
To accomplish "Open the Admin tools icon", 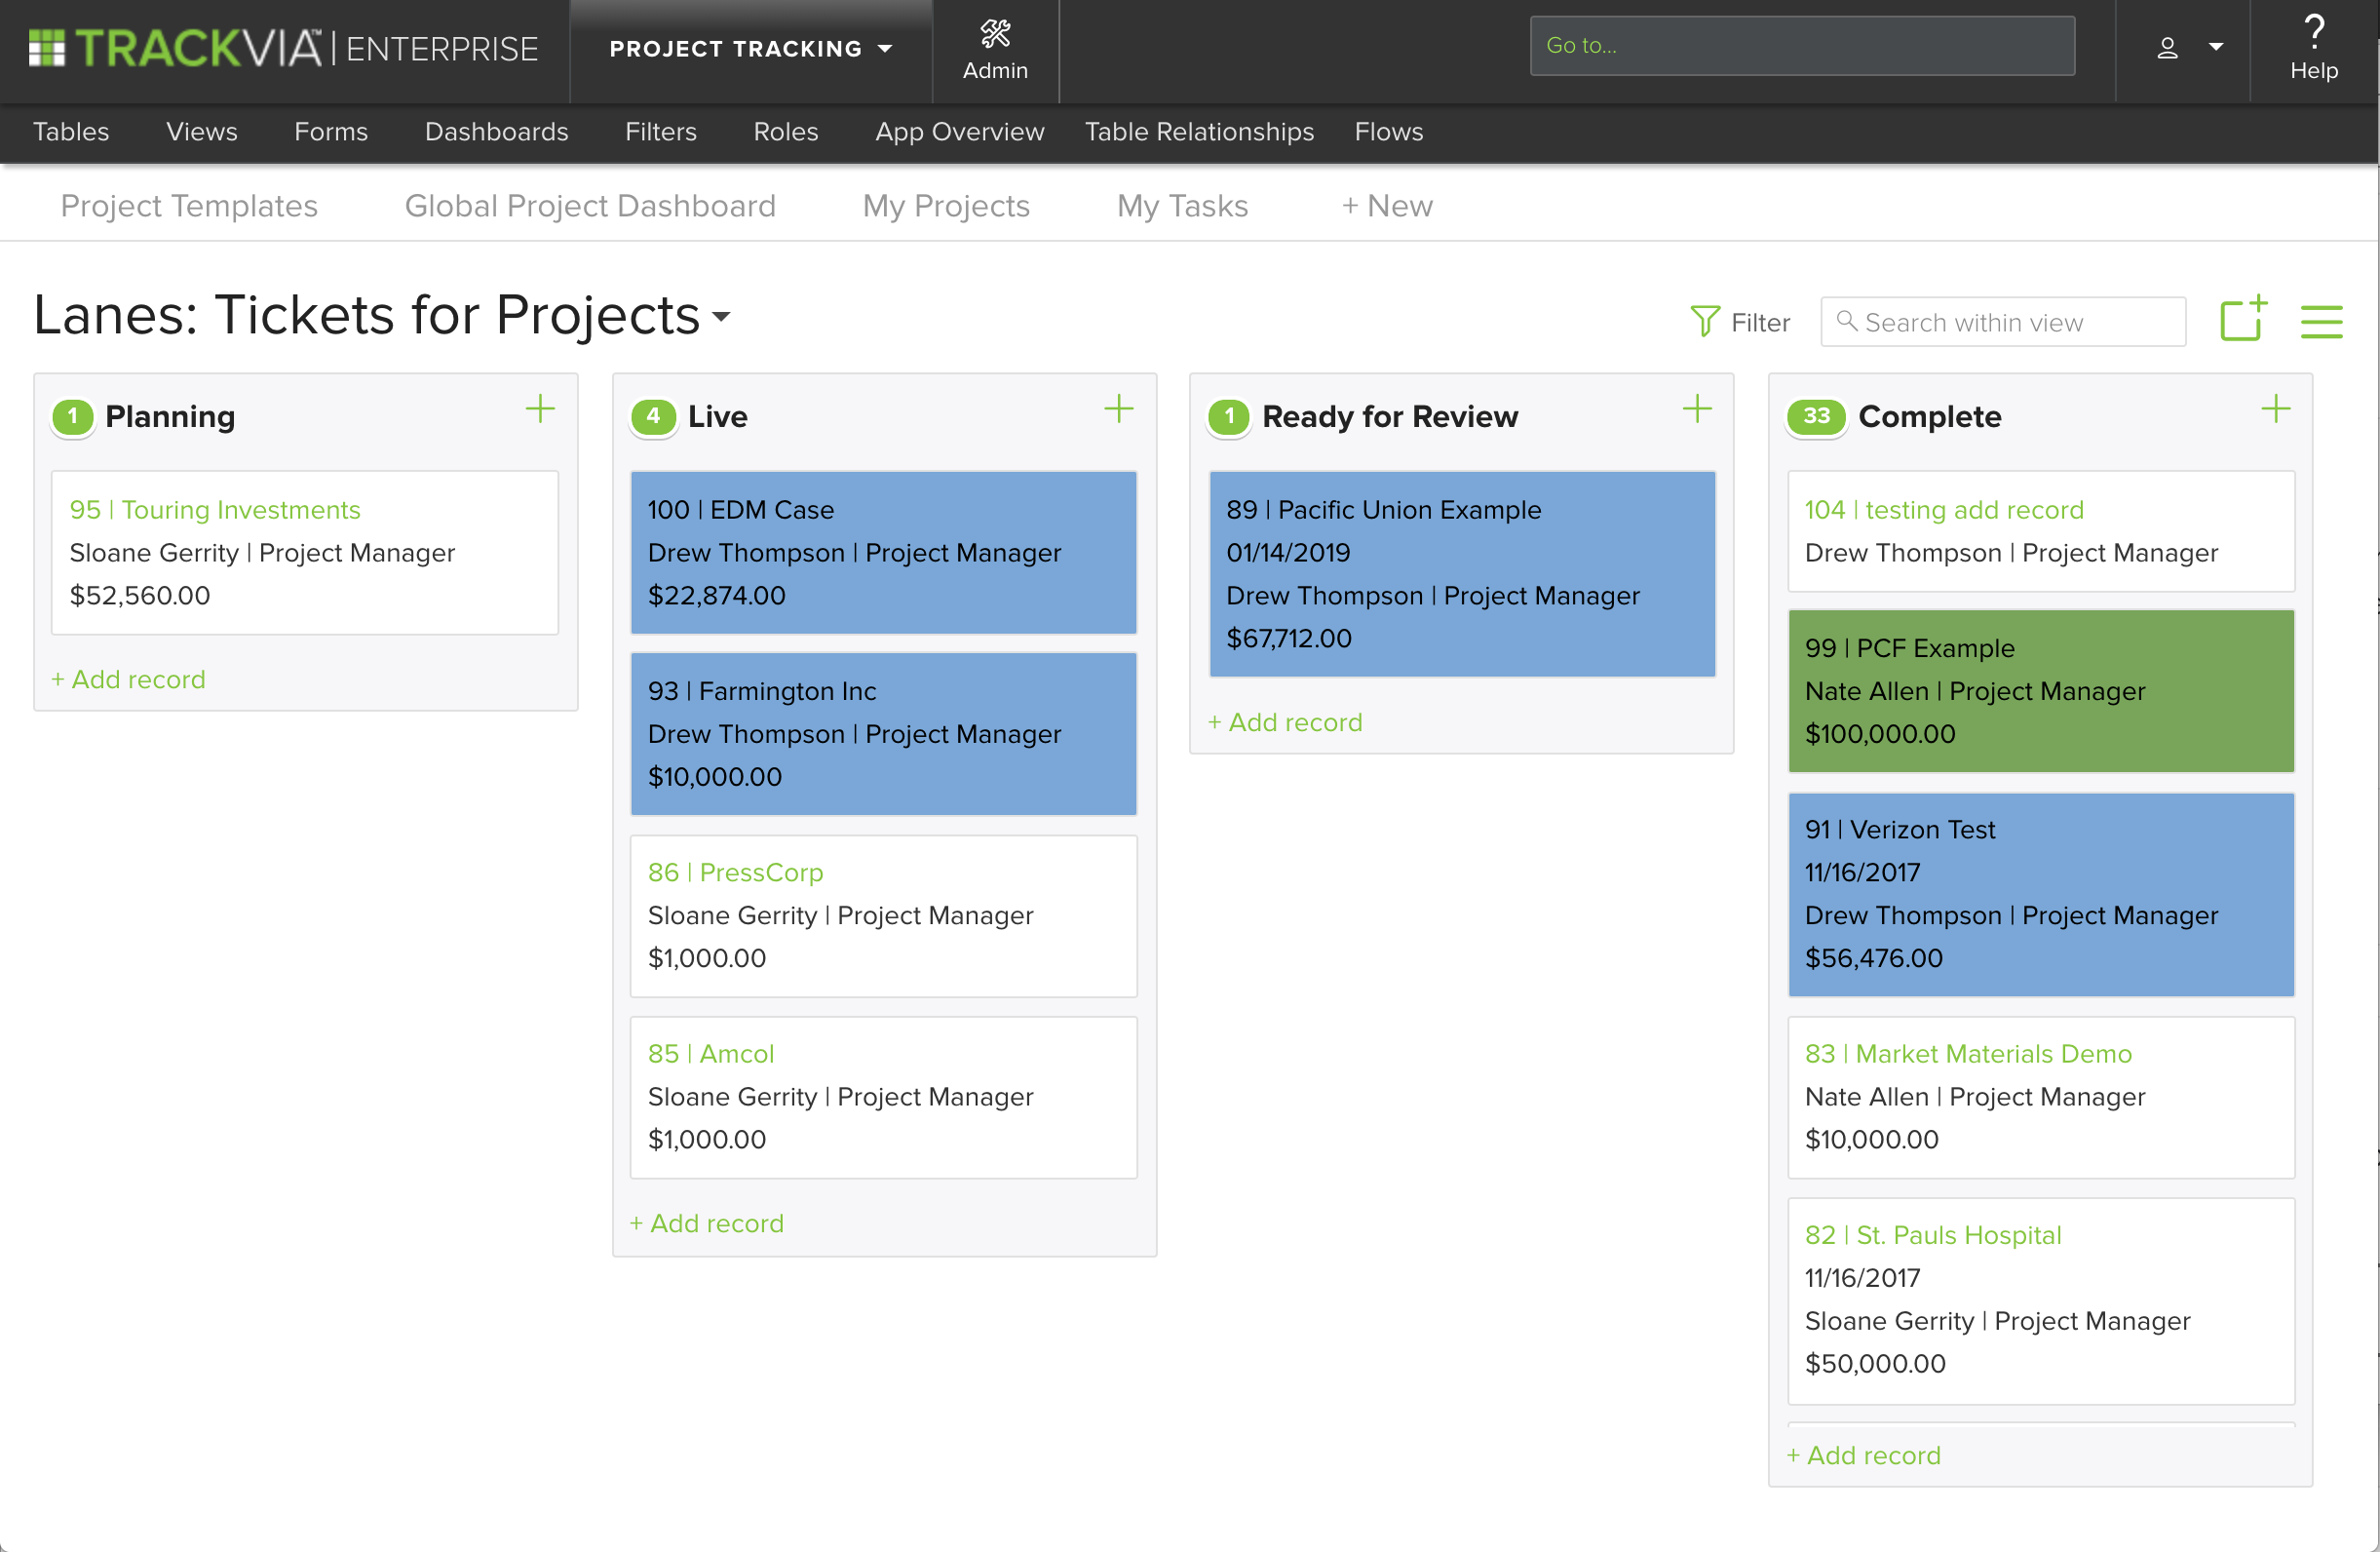I will (995, 34).
